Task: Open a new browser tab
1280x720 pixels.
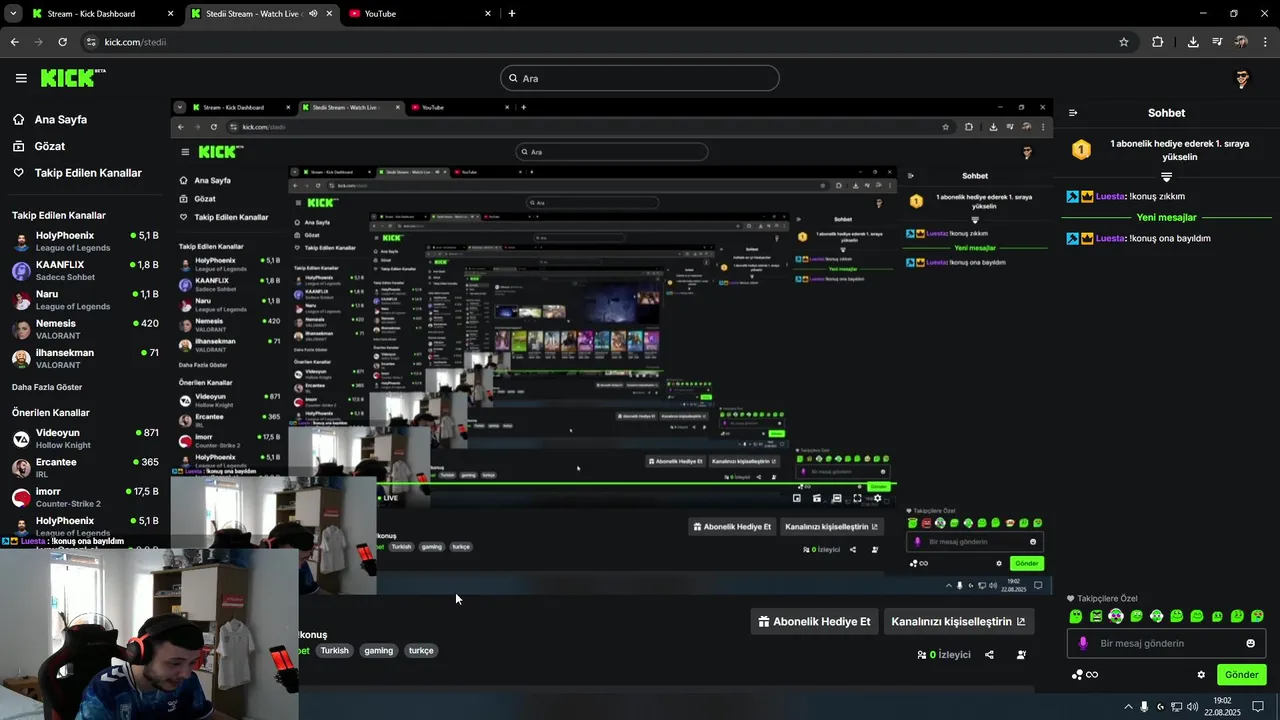Action: 512,14
